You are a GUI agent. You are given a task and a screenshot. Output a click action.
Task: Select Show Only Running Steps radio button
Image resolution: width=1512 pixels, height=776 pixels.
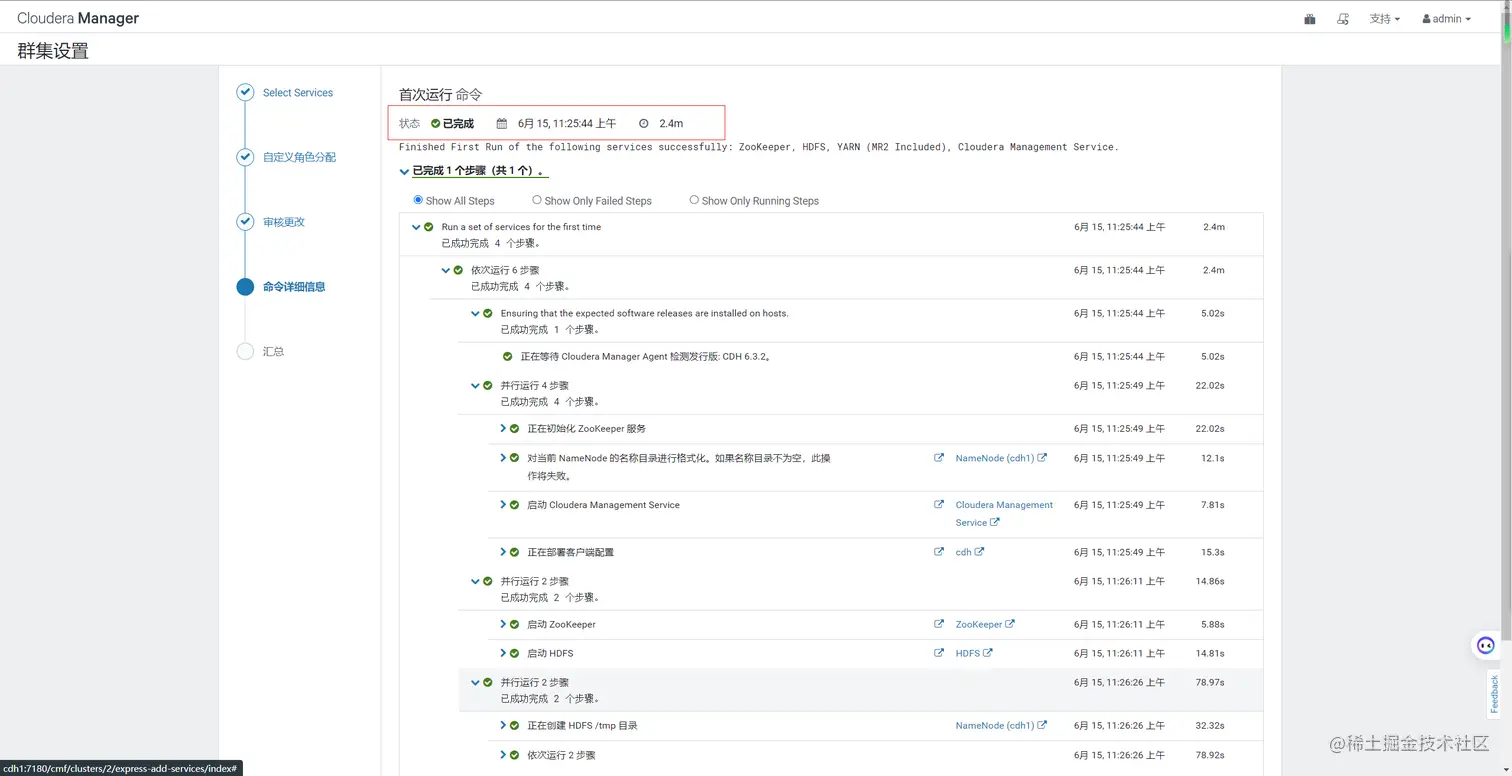pyautogui.click(x=694, y=200)
